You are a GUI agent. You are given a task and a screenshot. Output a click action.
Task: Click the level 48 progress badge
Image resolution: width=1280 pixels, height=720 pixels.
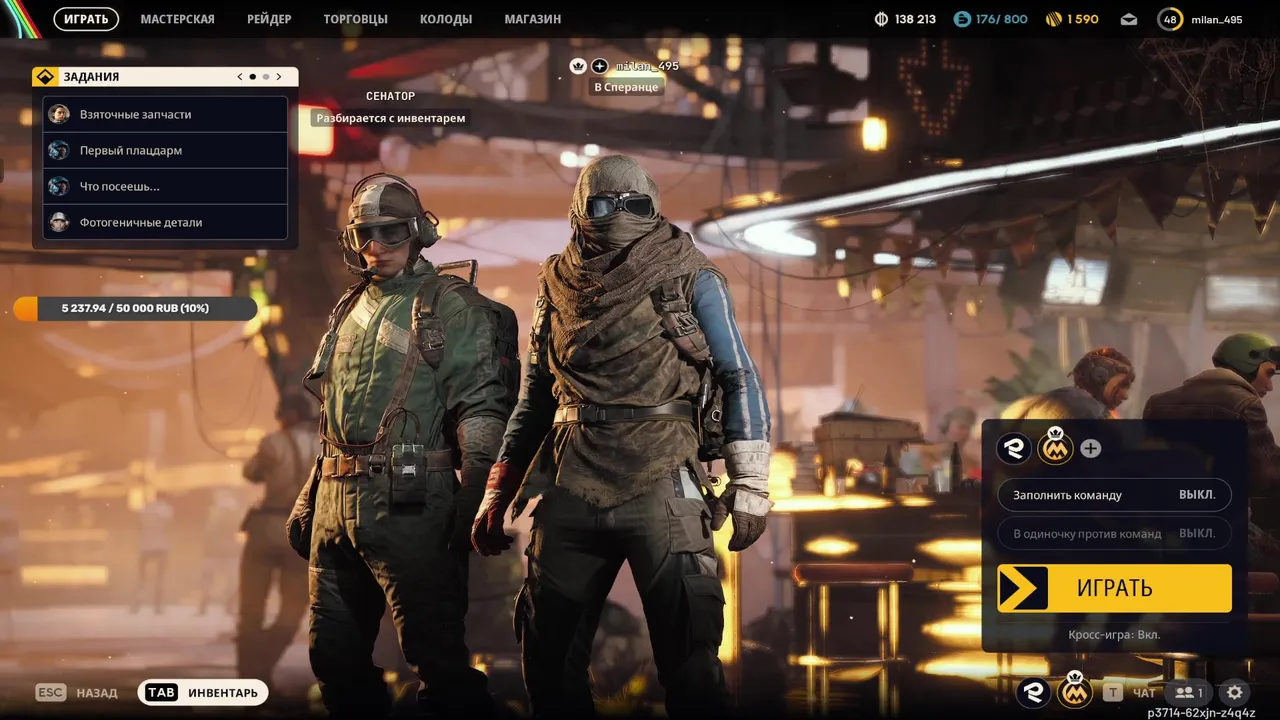tap(1169, 19)
